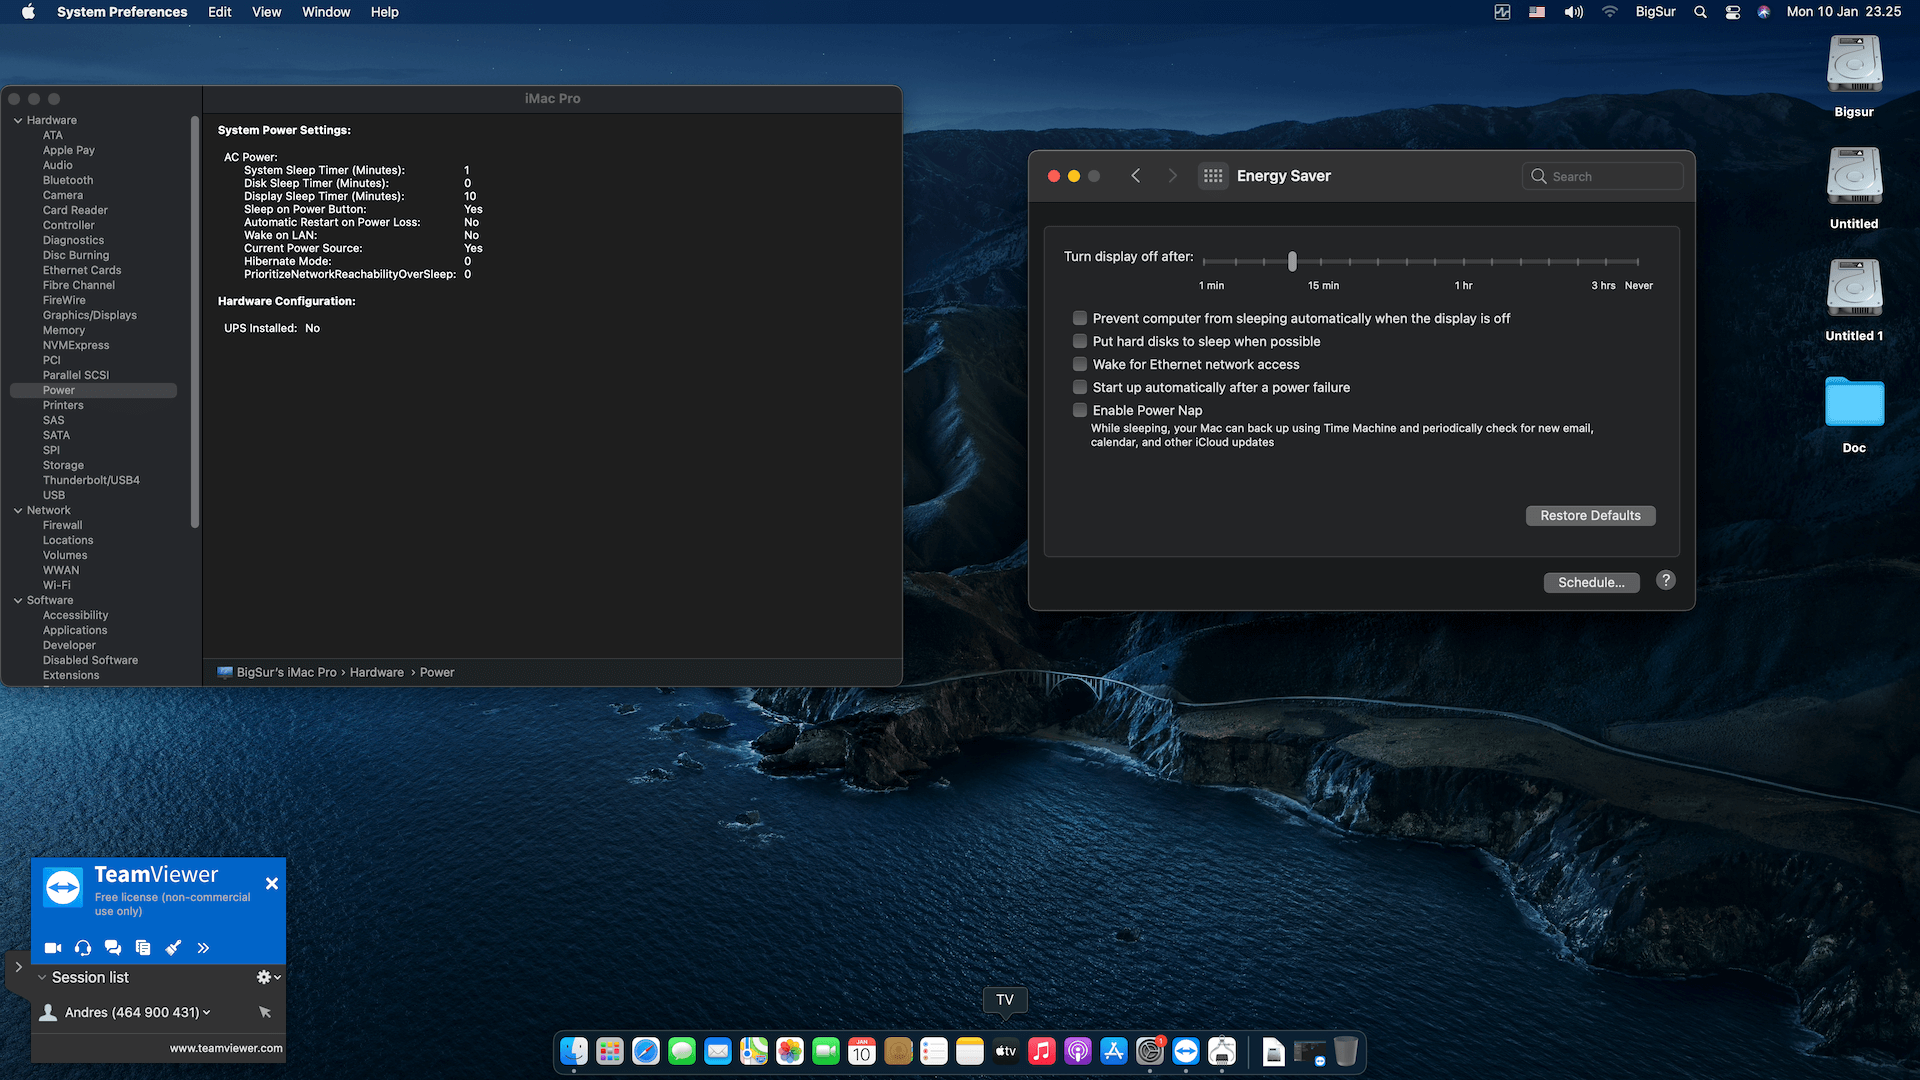Click the Restore Defaults button
This screenshot has width=1920, height=1080.
pyautogui.click(x=1590, y=516)
